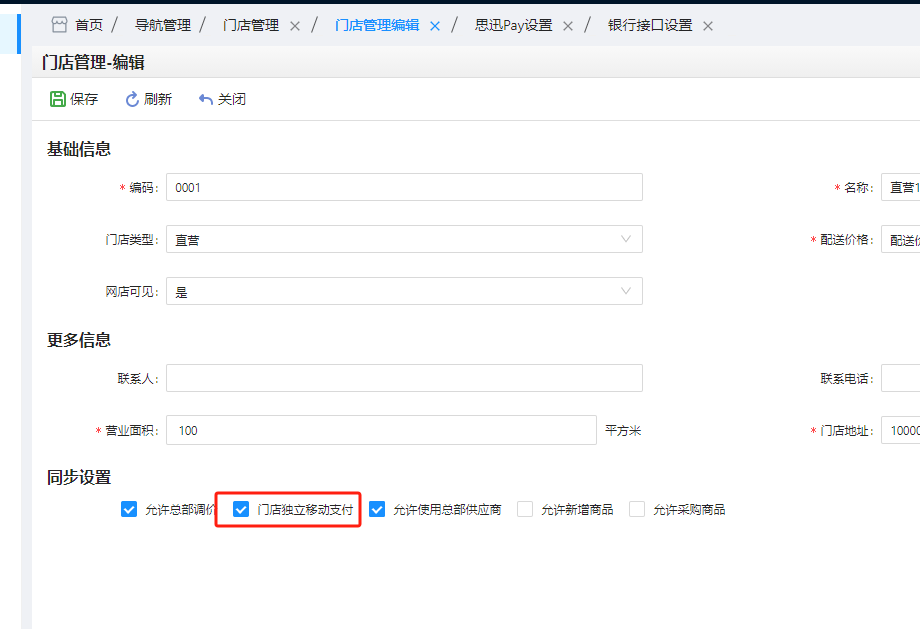Open the 网店可见 dropdown showing 是
920x629 pixels.
[x=404, y=291]
